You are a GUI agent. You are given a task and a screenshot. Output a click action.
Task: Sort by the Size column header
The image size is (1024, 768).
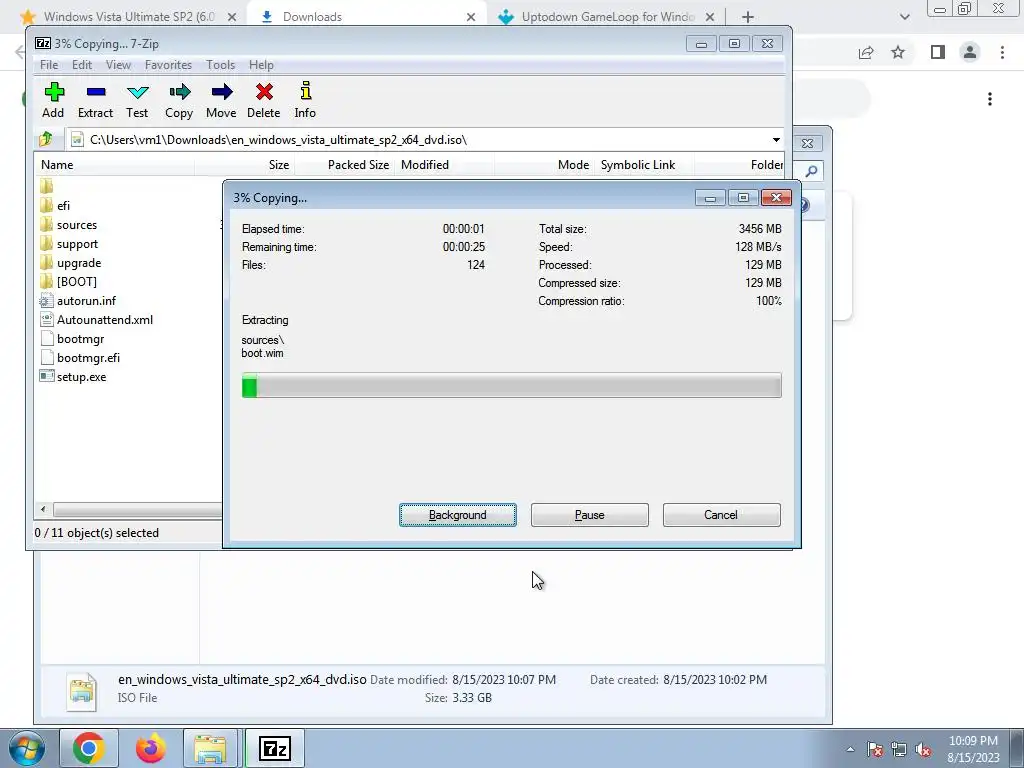click(x=245, y=165)
